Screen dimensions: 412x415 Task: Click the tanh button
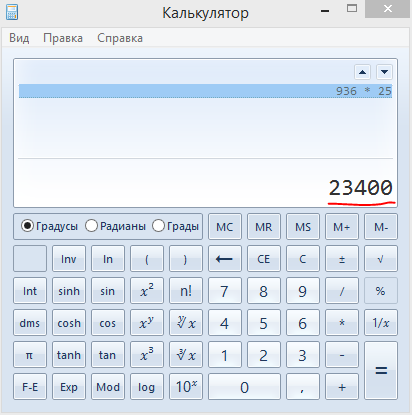pyautogui.click(x=69, y=355)
